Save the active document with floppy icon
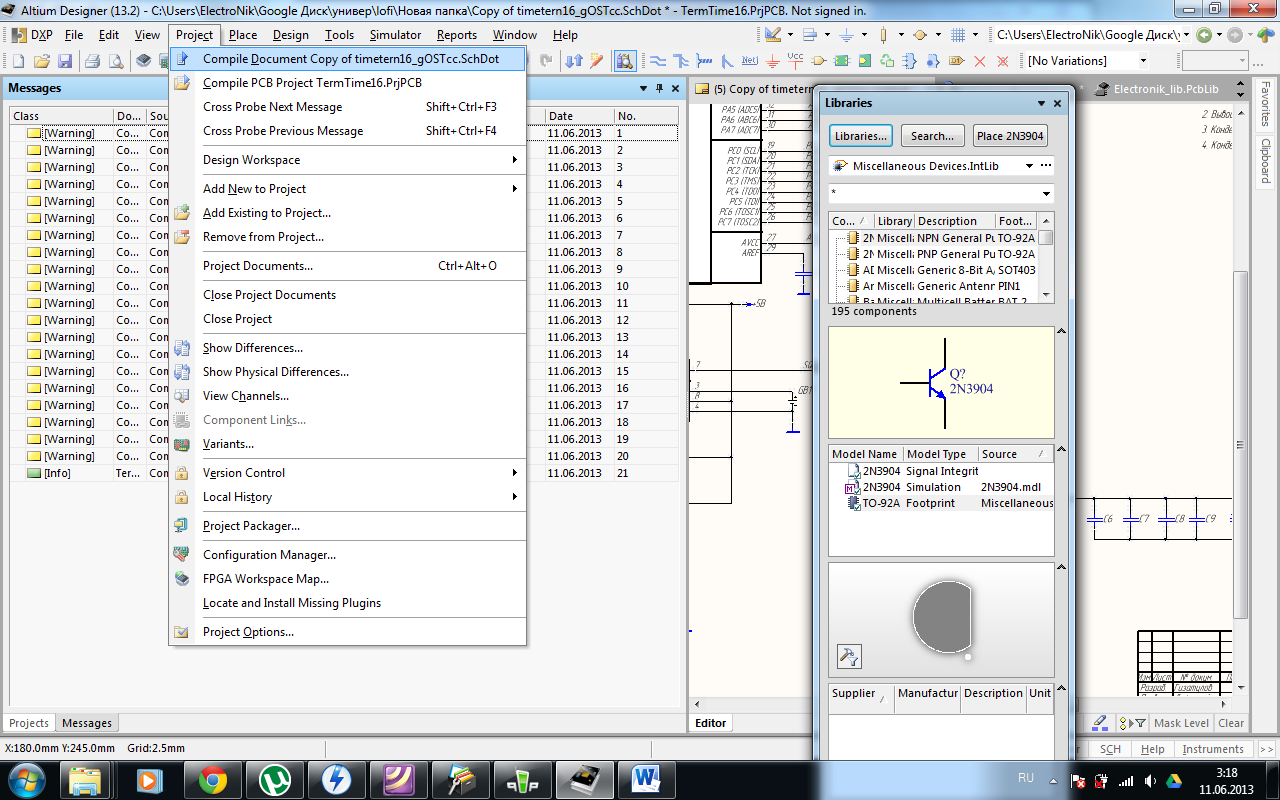Screen dimensions: 1280x800 [65, 61]
